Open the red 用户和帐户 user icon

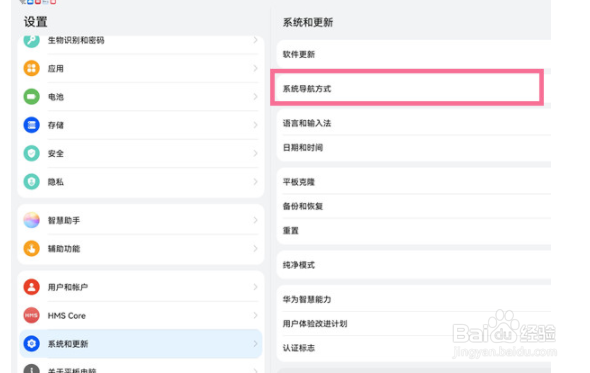point(32,287)
